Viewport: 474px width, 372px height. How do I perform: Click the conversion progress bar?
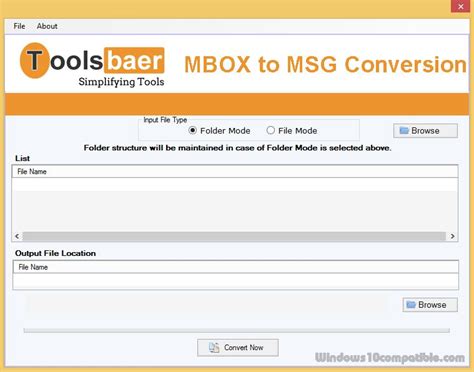pos(237,330)
